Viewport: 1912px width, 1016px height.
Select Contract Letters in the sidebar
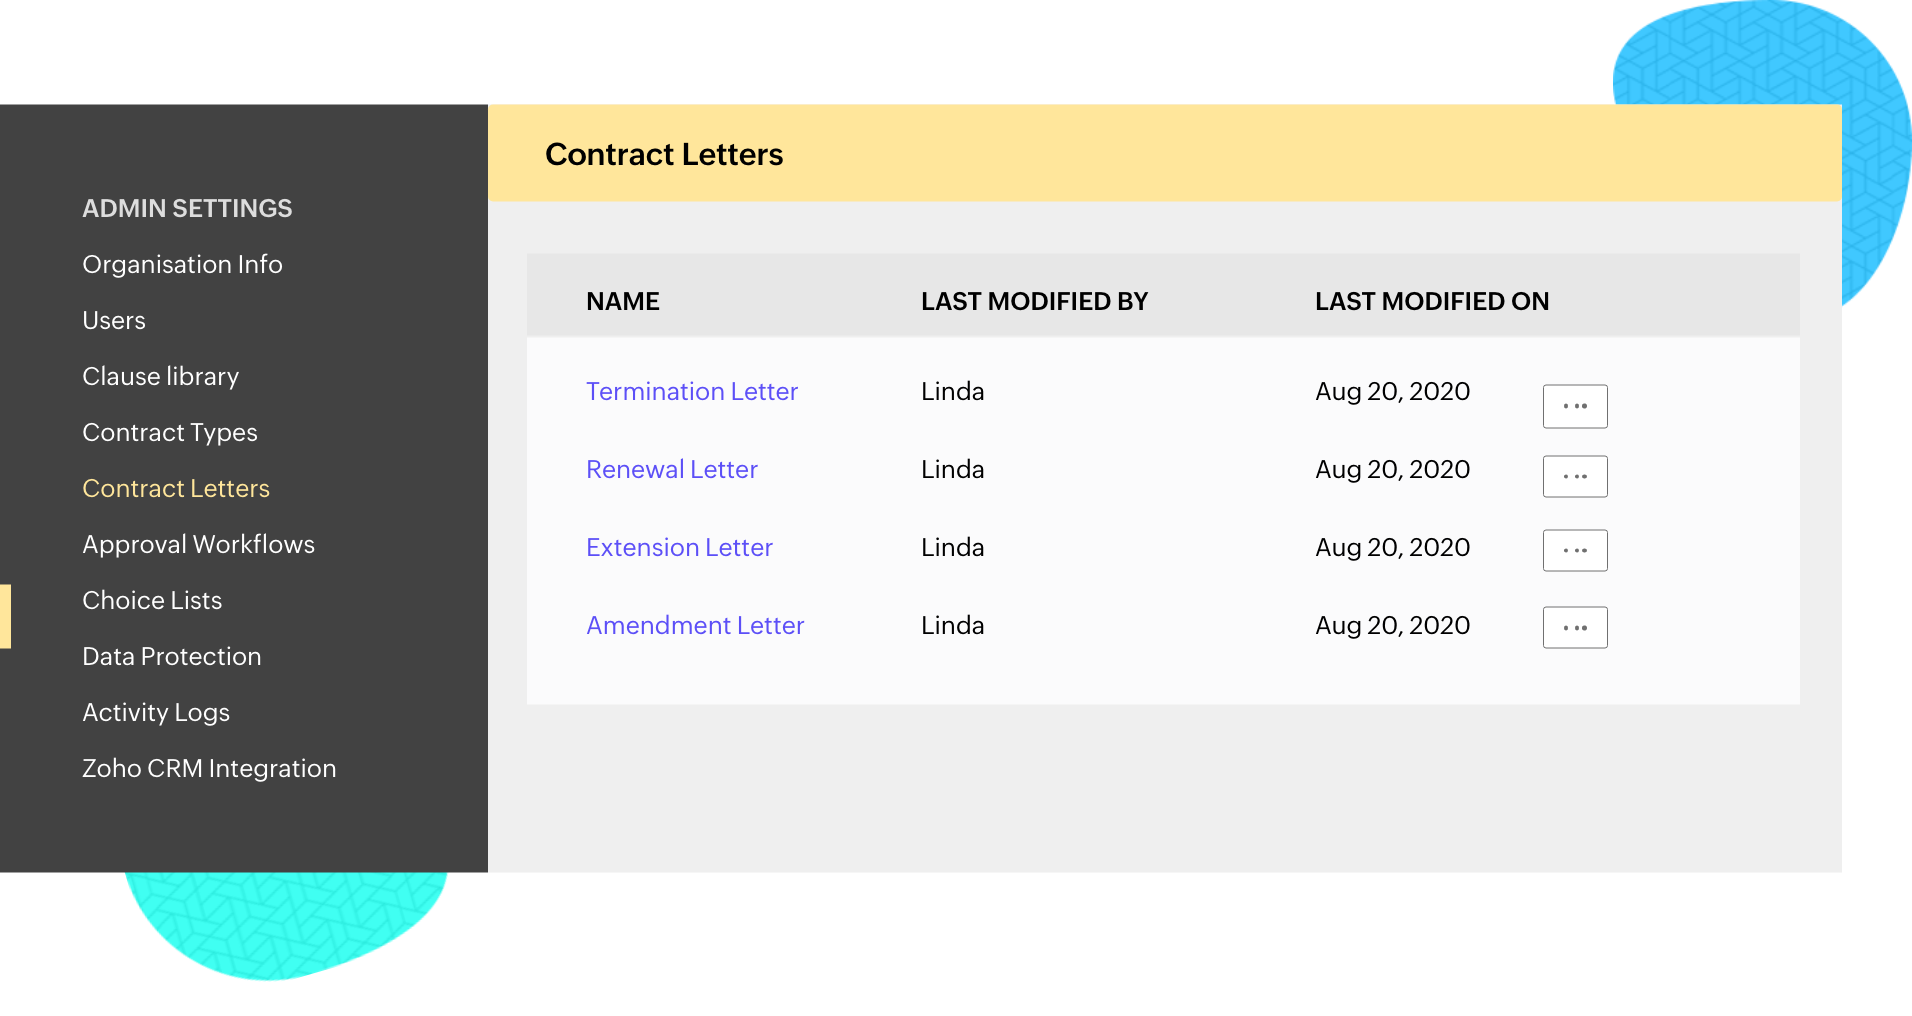tap(176, 489)
